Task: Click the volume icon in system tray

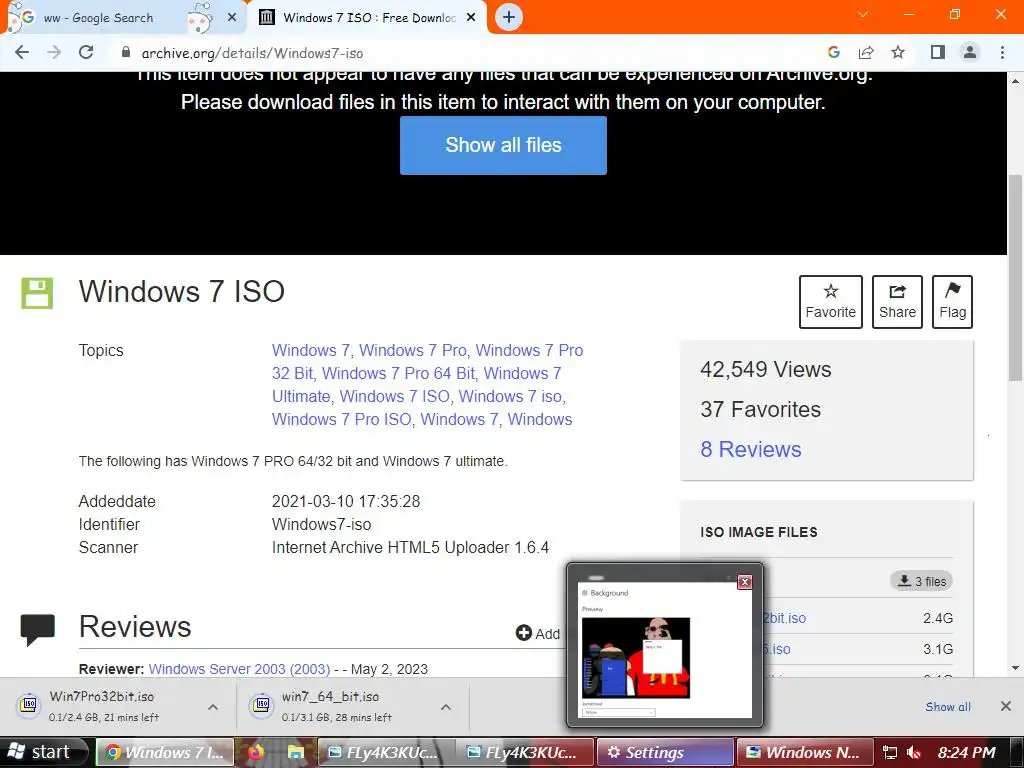Action: pyautogui.click(x=914, y=752)
